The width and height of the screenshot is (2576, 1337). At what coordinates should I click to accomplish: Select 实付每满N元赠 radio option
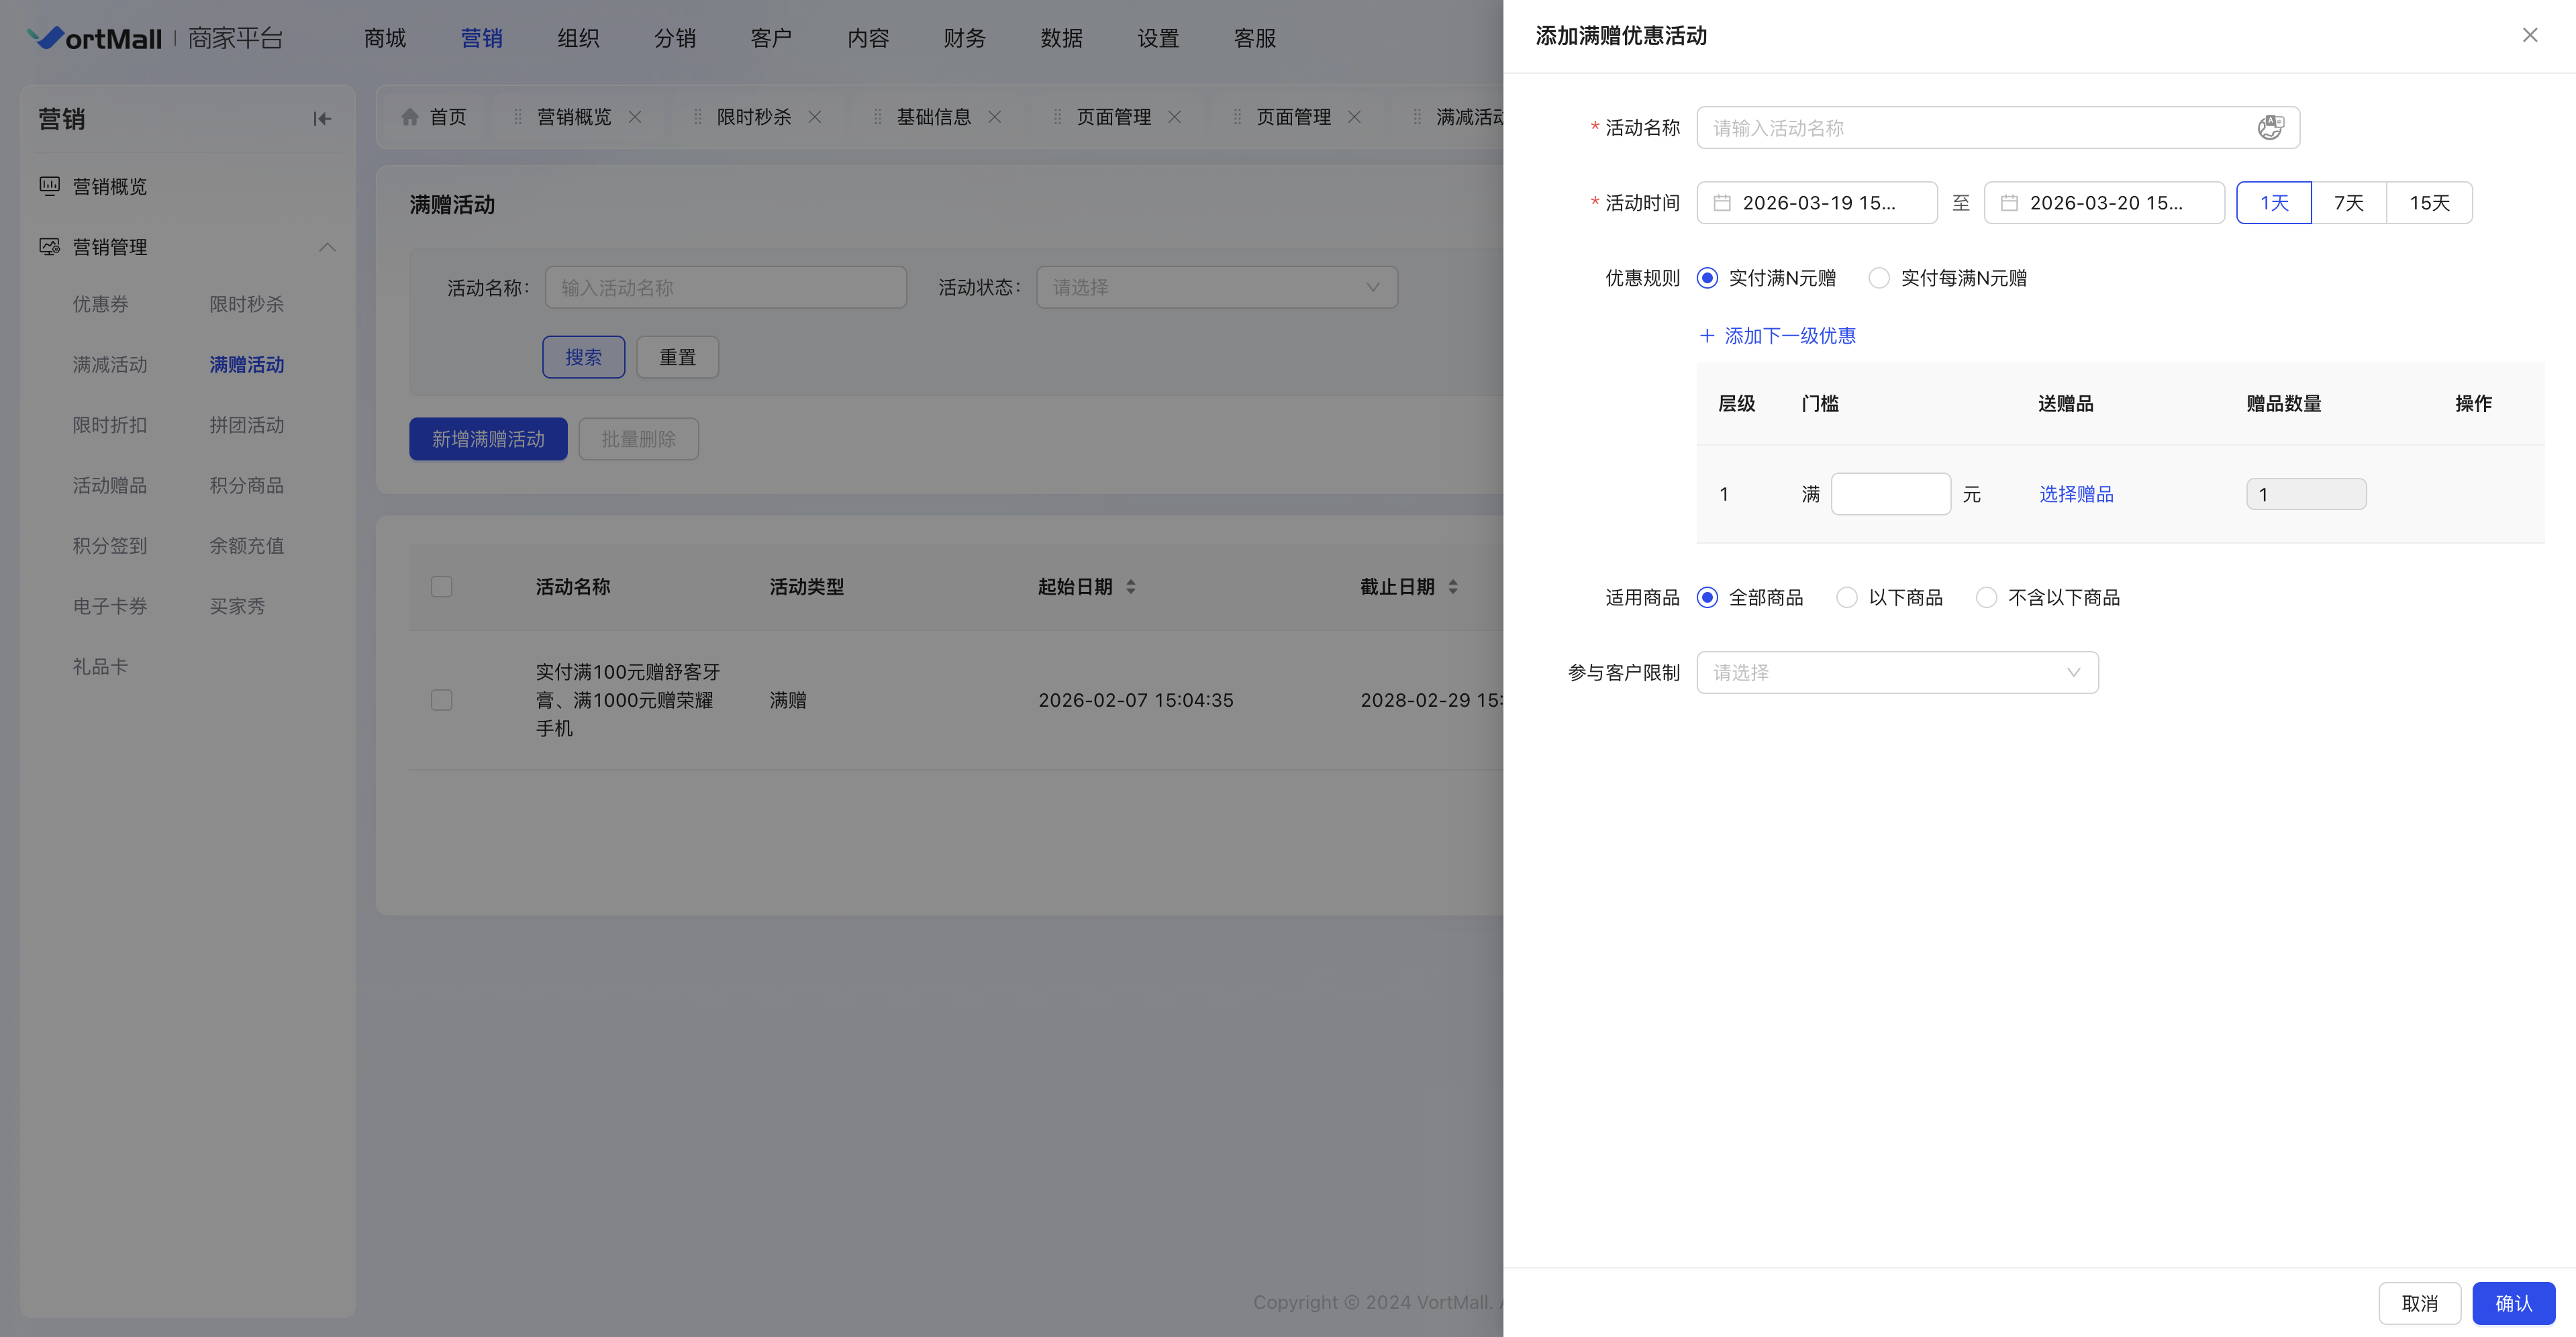coord(1880,278)
